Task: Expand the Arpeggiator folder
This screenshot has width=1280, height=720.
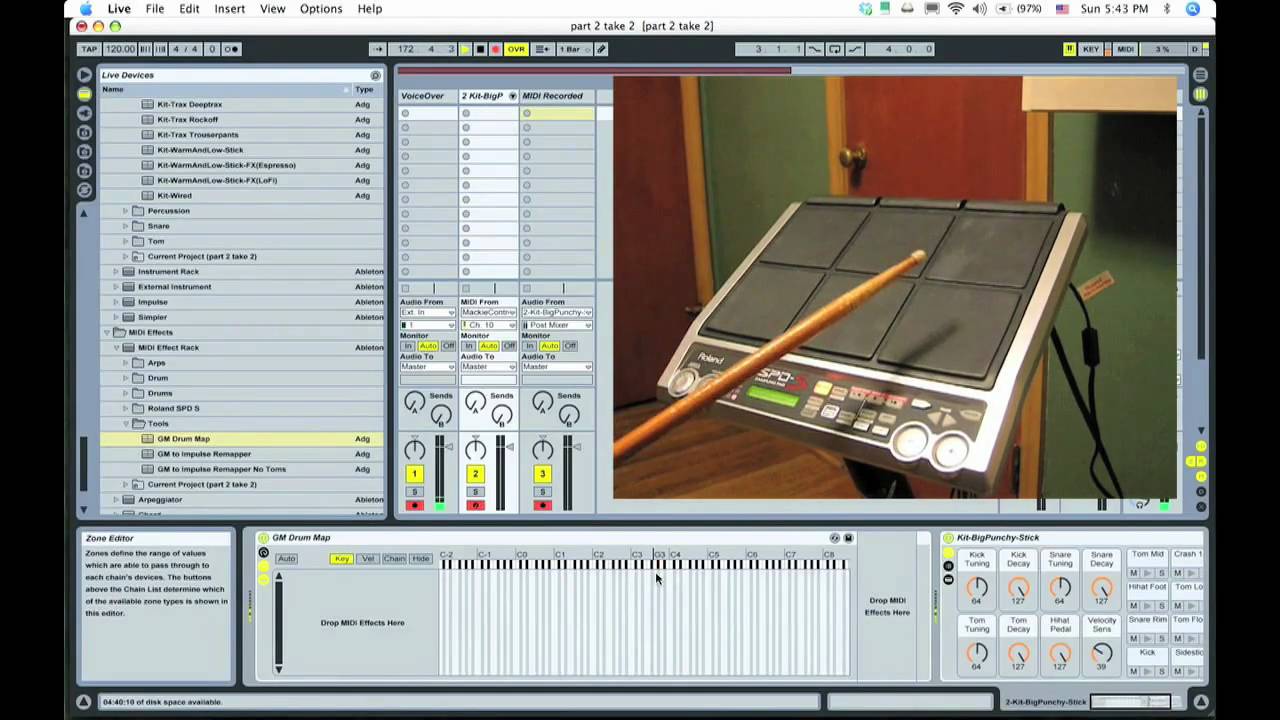Action: (x=116, y=500)
